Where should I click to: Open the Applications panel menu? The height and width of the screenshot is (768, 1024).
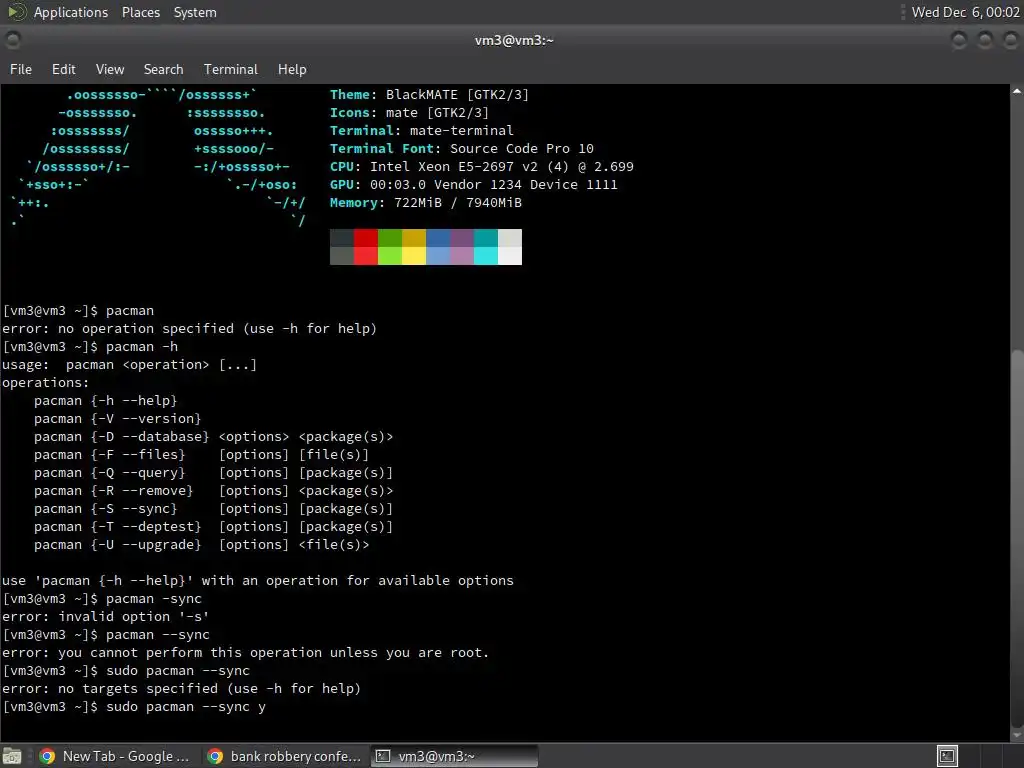[x=71, y=12]
